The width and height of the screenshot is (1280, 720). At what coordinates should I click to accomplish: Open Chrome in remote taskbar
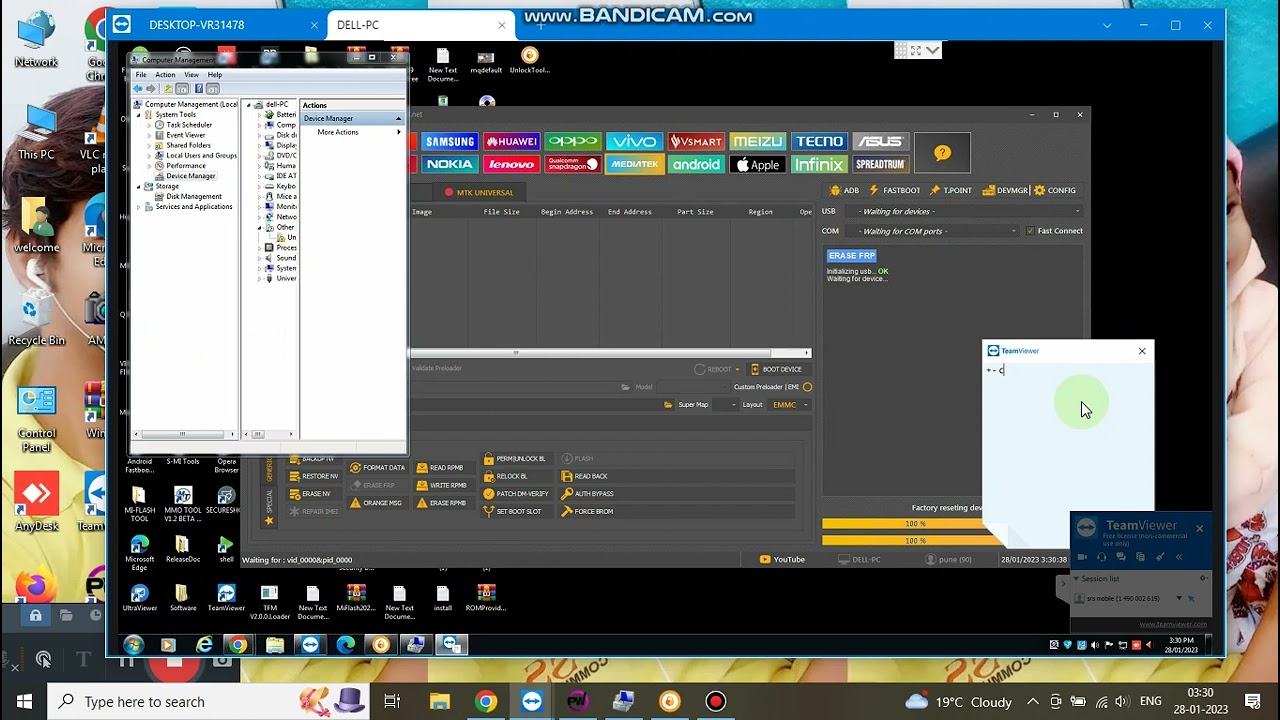pos(237,645)
